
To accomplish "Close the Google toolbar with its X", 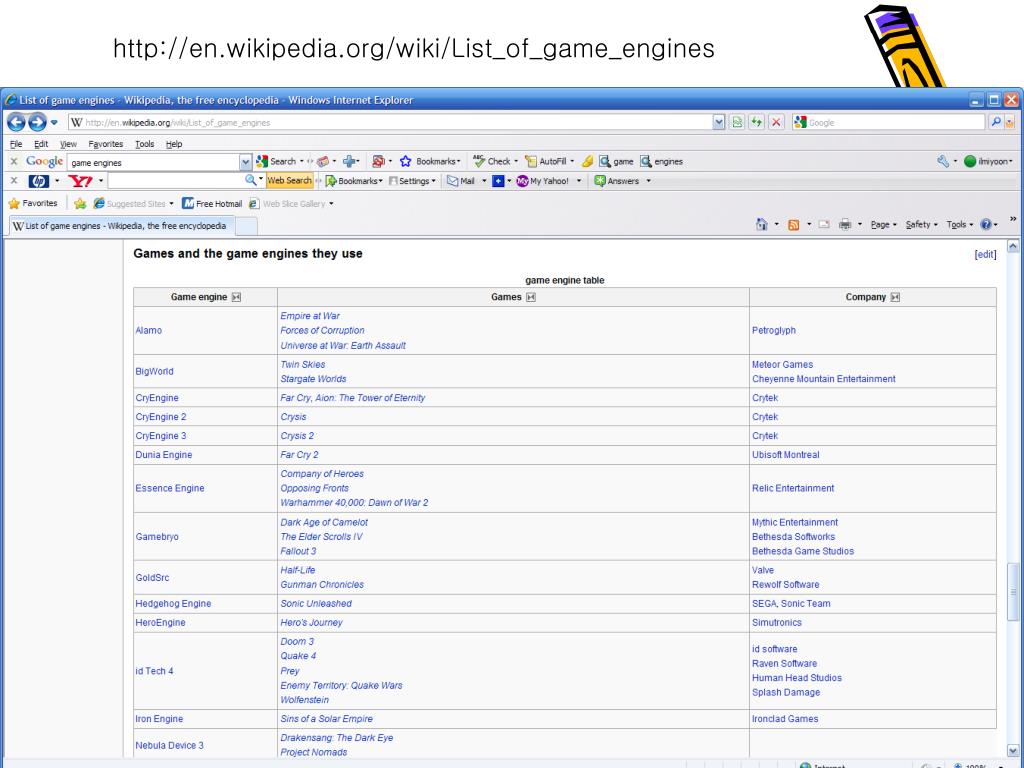I will [x=14, y=161].
